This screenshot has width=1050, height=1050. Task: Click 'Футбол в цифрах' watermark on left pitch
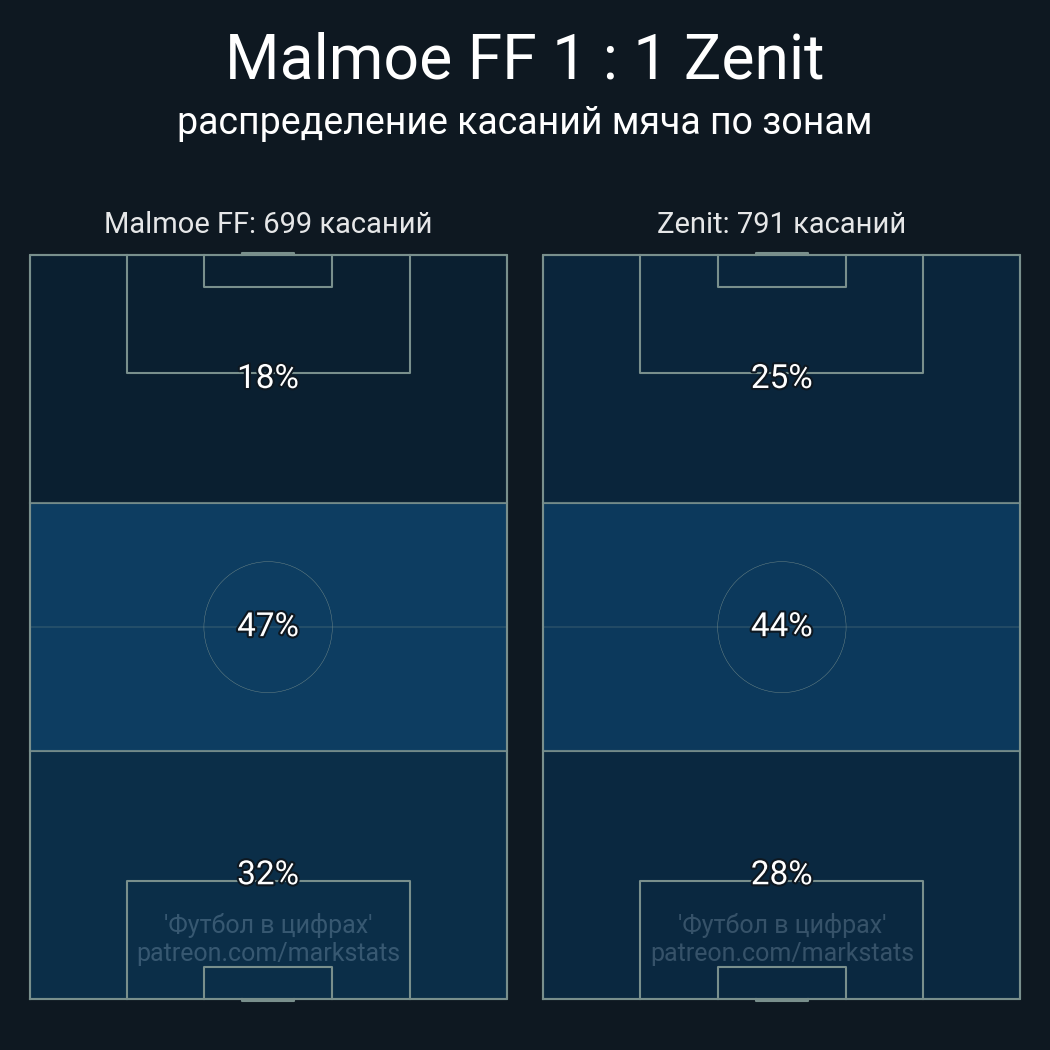[268, 925]
